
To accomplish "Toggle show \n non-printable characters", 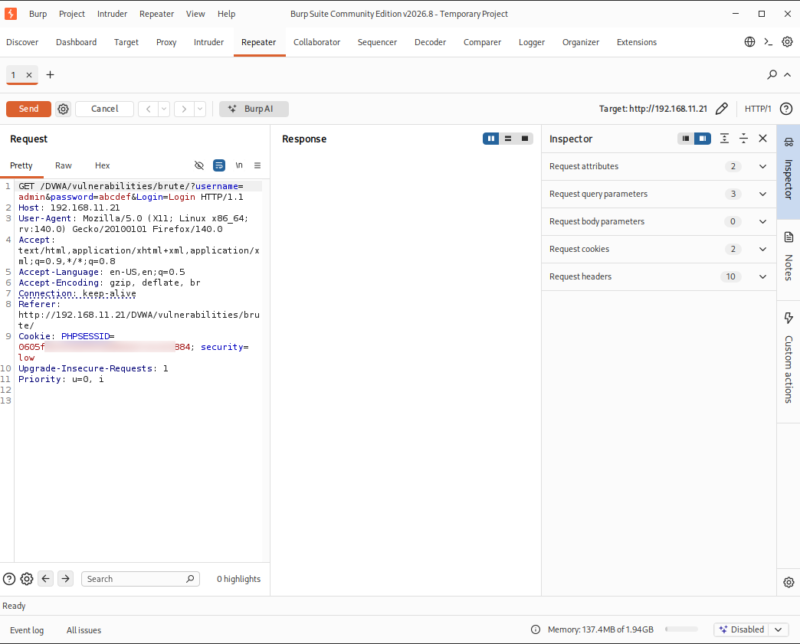I will 239,165.
